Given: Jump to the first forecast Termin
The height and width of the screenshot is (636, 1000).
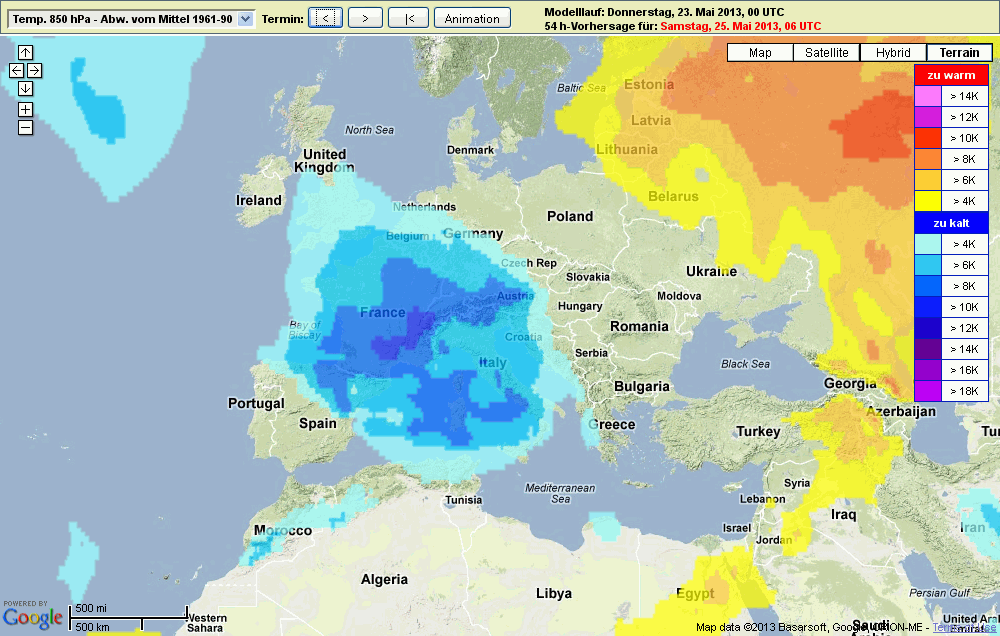Looking at the screenshot, I should (x=409, y=18).
